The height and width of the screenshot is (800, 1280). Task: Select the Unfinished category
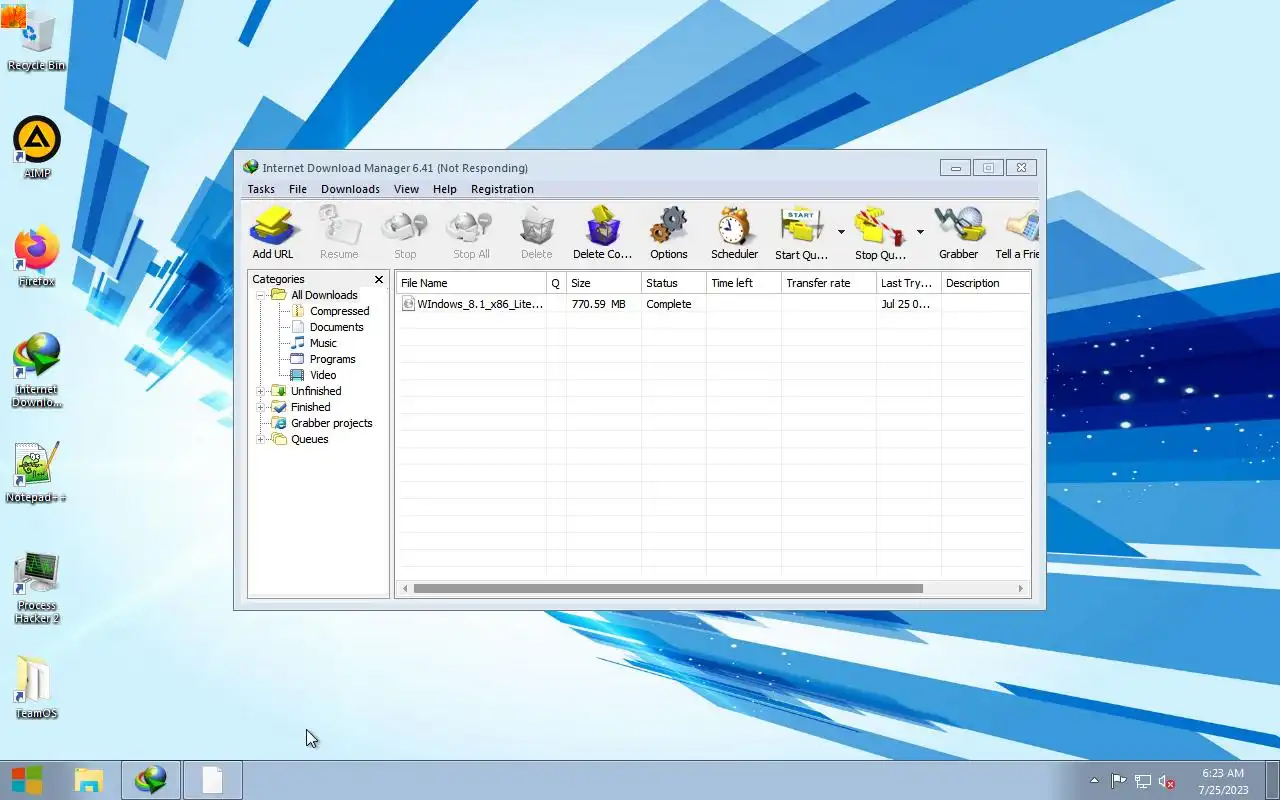(x=316, y=391)
